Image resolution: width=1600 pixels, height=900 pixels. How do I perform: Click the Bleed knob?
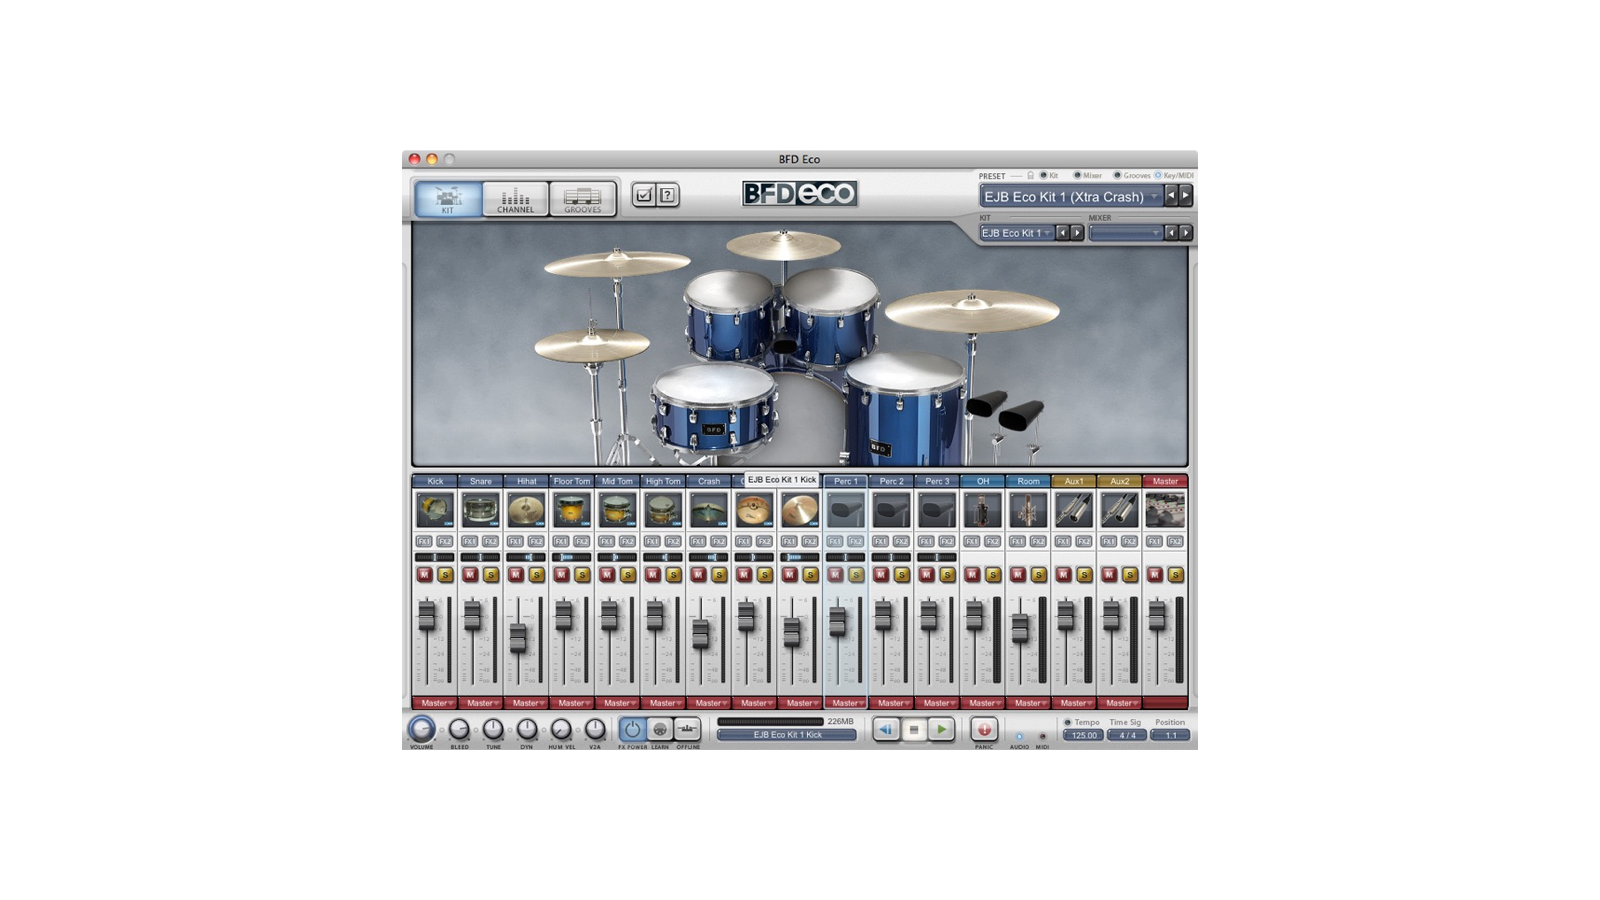click(x=459, y=729)
